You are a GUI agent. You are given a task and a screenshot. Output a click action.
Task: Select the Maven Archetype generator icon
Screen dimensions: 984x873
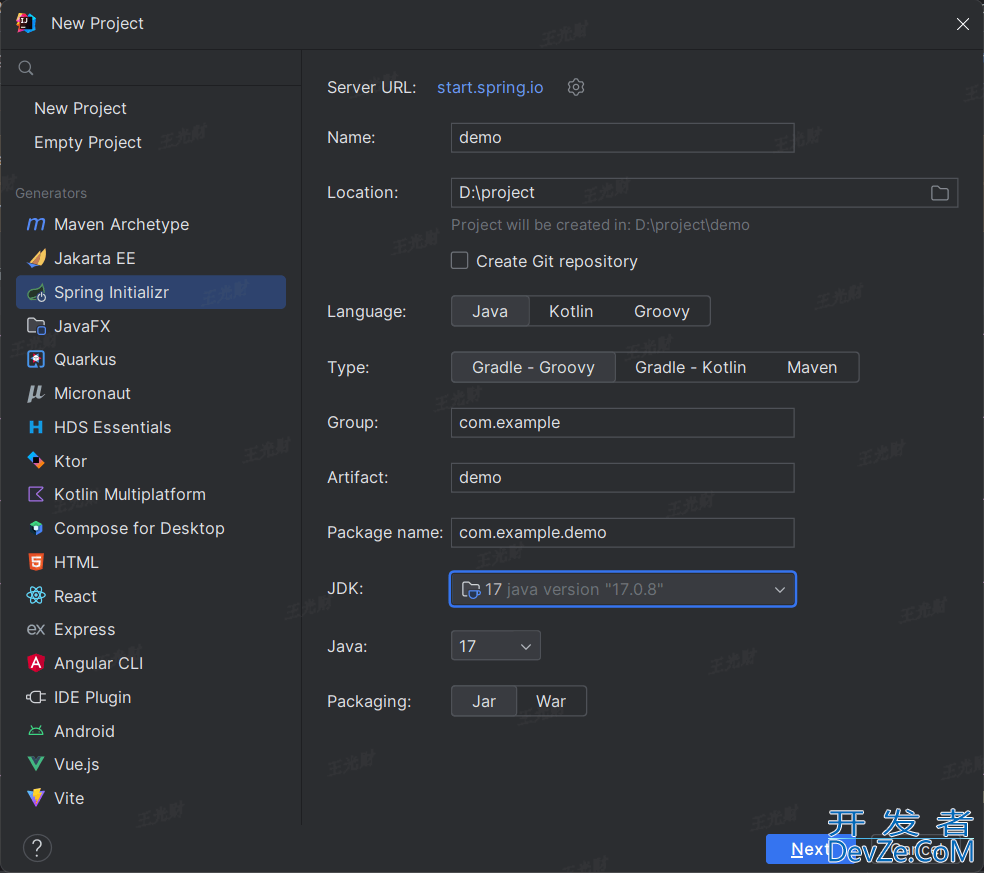pyautogui.click(x=36, y=224)
